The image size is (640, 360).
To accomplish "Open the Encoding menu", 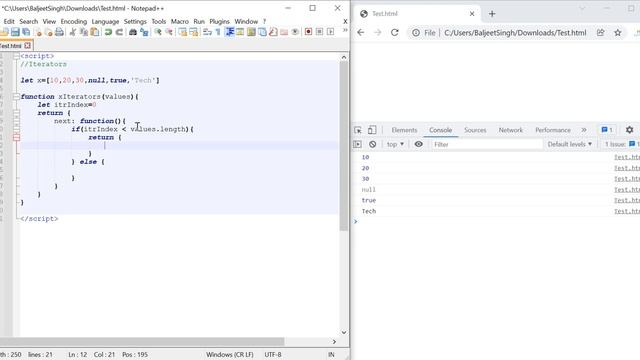I will 74,21.
